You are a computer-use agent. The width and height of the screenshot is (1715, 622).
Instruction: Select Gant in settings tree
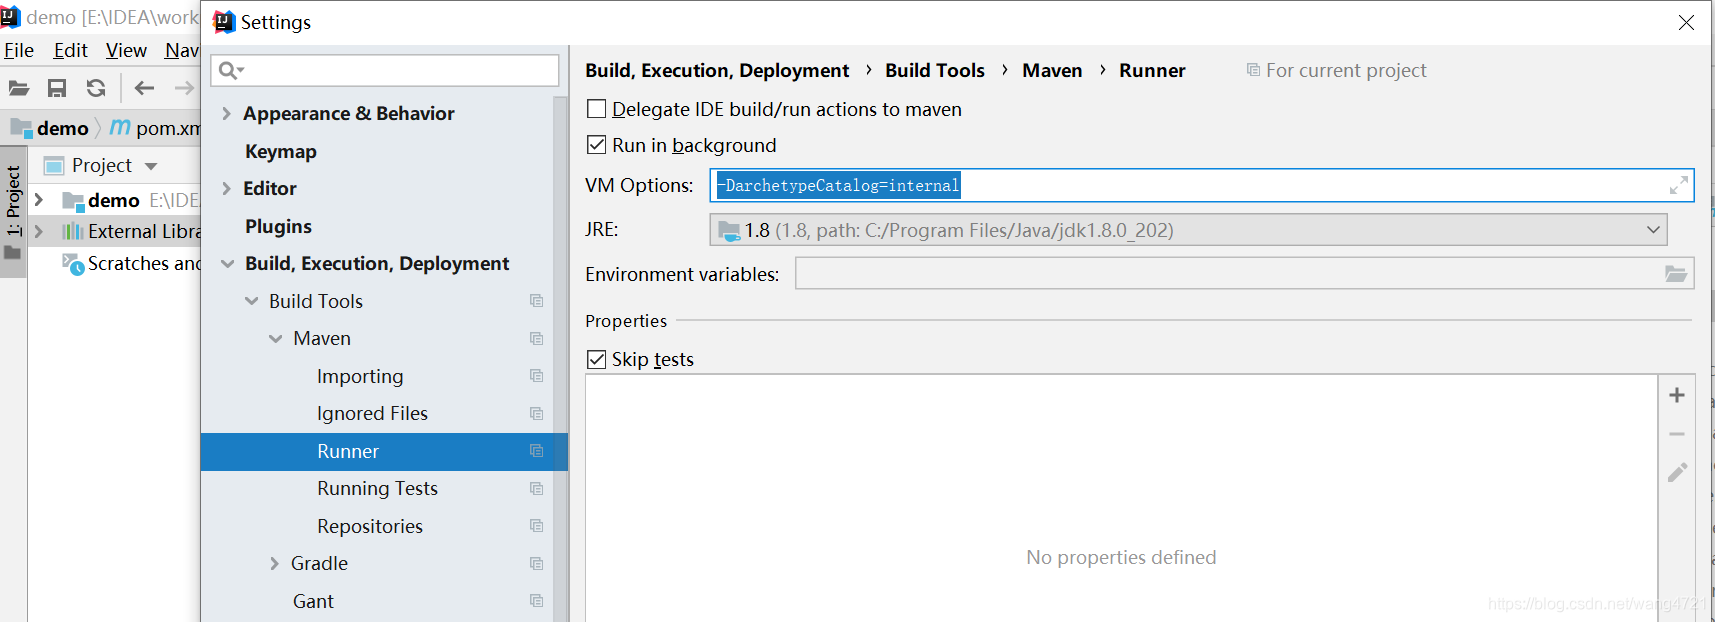pos(313,601)
